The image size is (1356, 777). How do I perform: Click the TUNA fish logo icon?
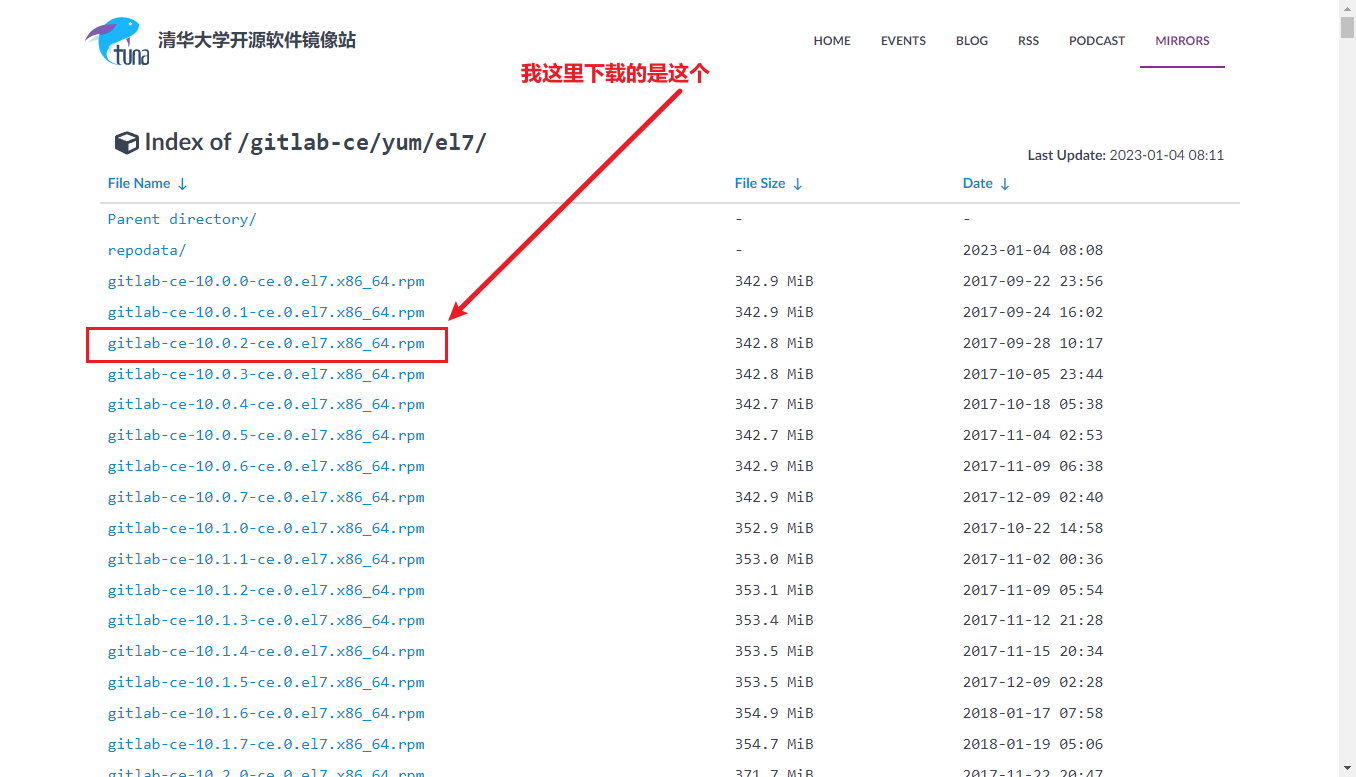[118, 41]
